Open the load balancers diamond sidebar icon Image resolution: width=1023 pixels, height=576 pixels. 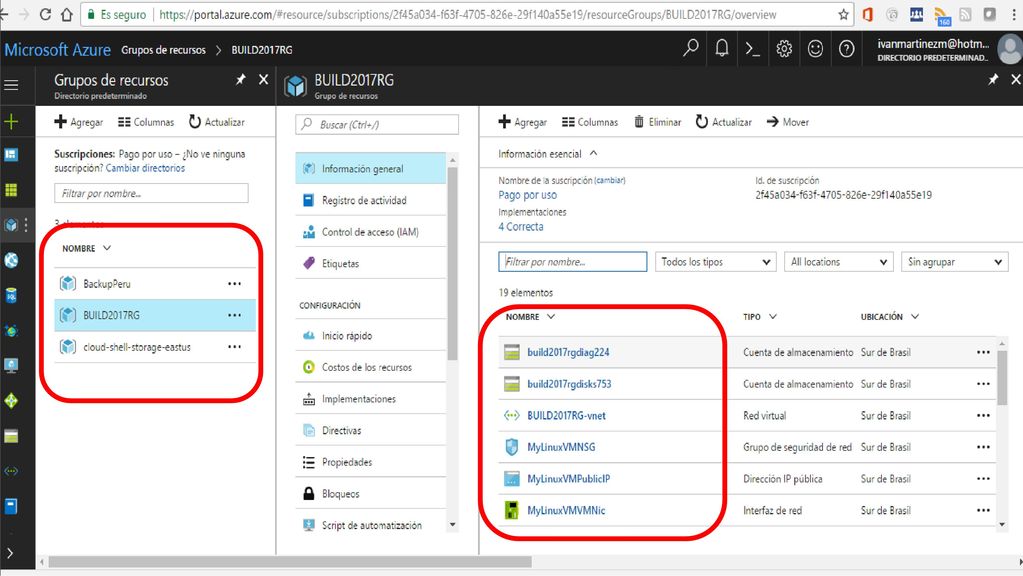click(11, 401)
